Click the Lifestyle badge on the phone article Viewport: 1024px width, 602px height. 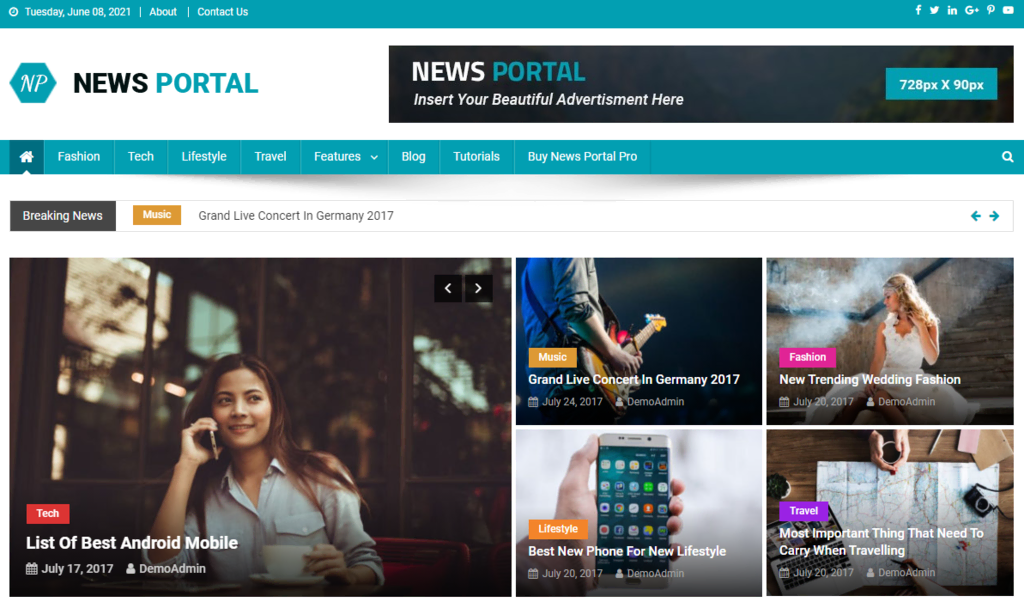[x=558, y=529]
